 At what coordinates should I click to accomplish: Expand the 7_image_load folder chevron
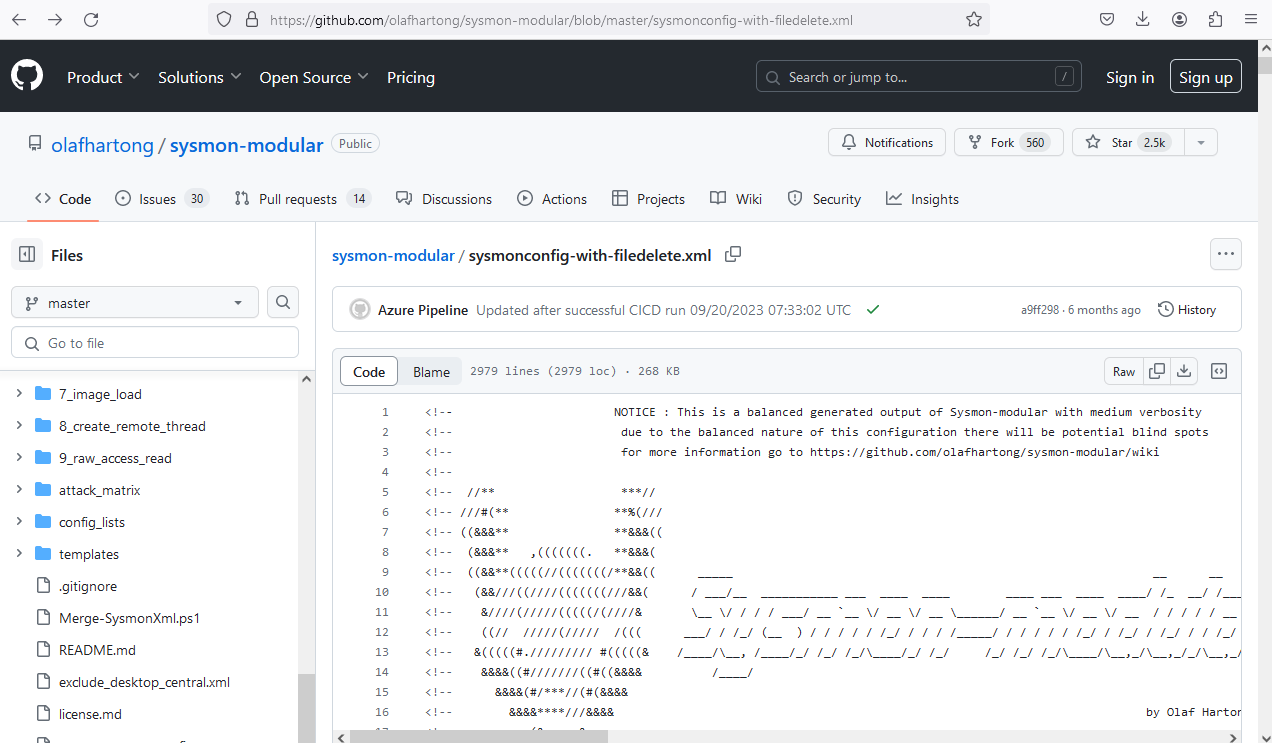[x=18, y=394]
